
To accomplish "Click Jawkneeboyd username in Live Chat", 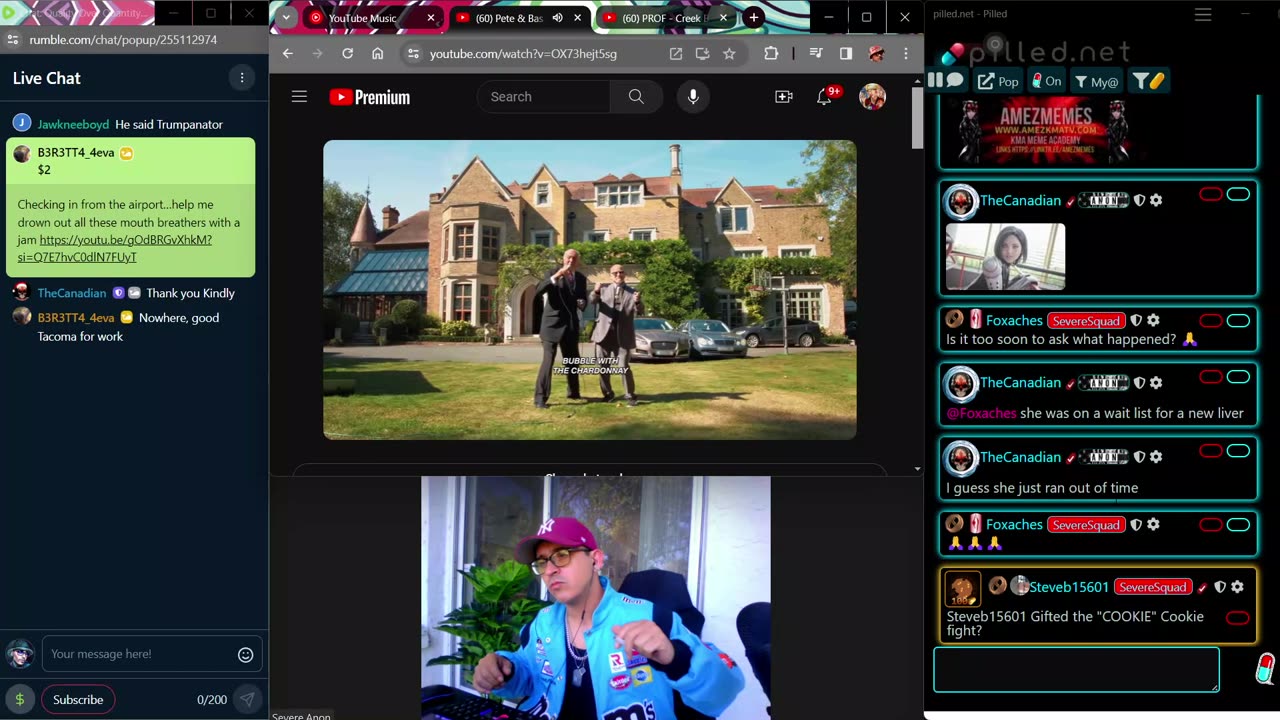I will 73,124.
